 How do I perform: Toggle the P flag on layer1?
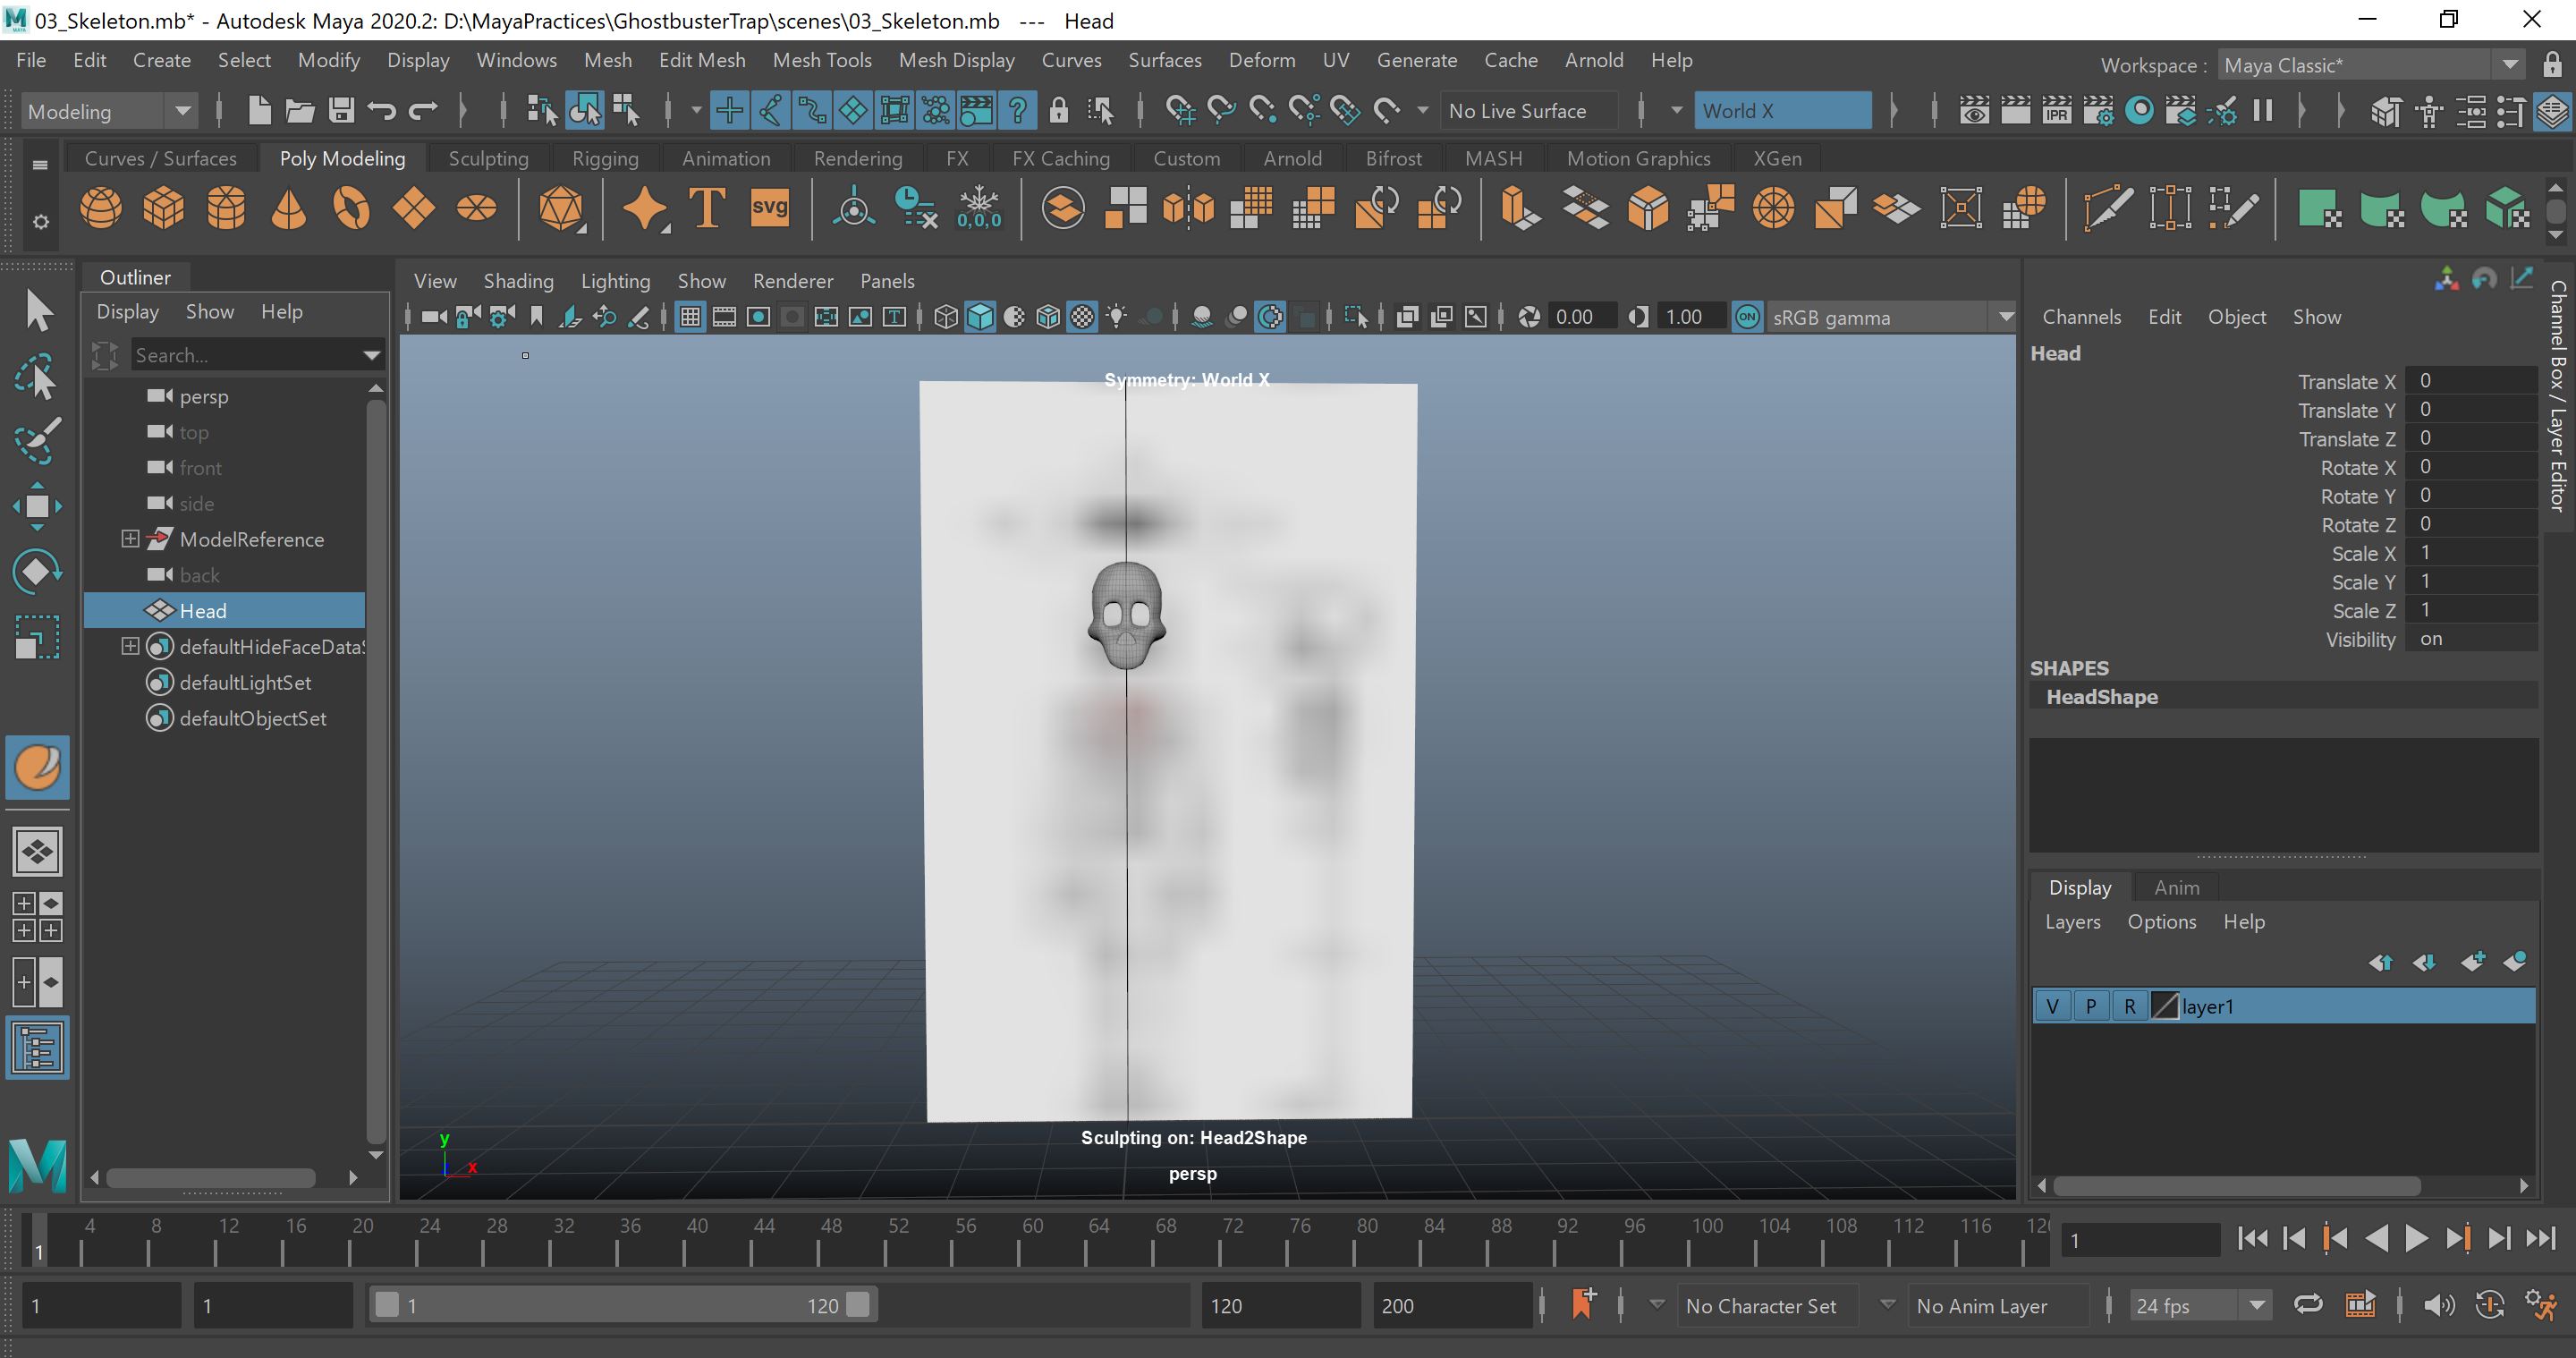[2090, 1006]
